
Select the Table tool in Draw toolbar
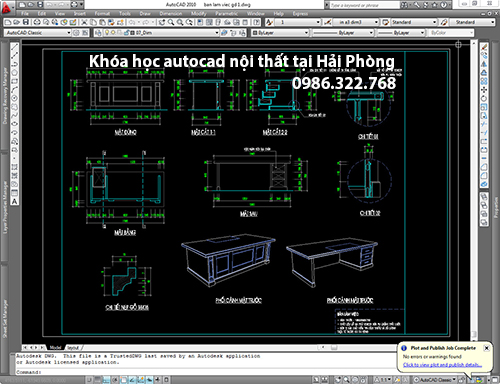point(15,193)
